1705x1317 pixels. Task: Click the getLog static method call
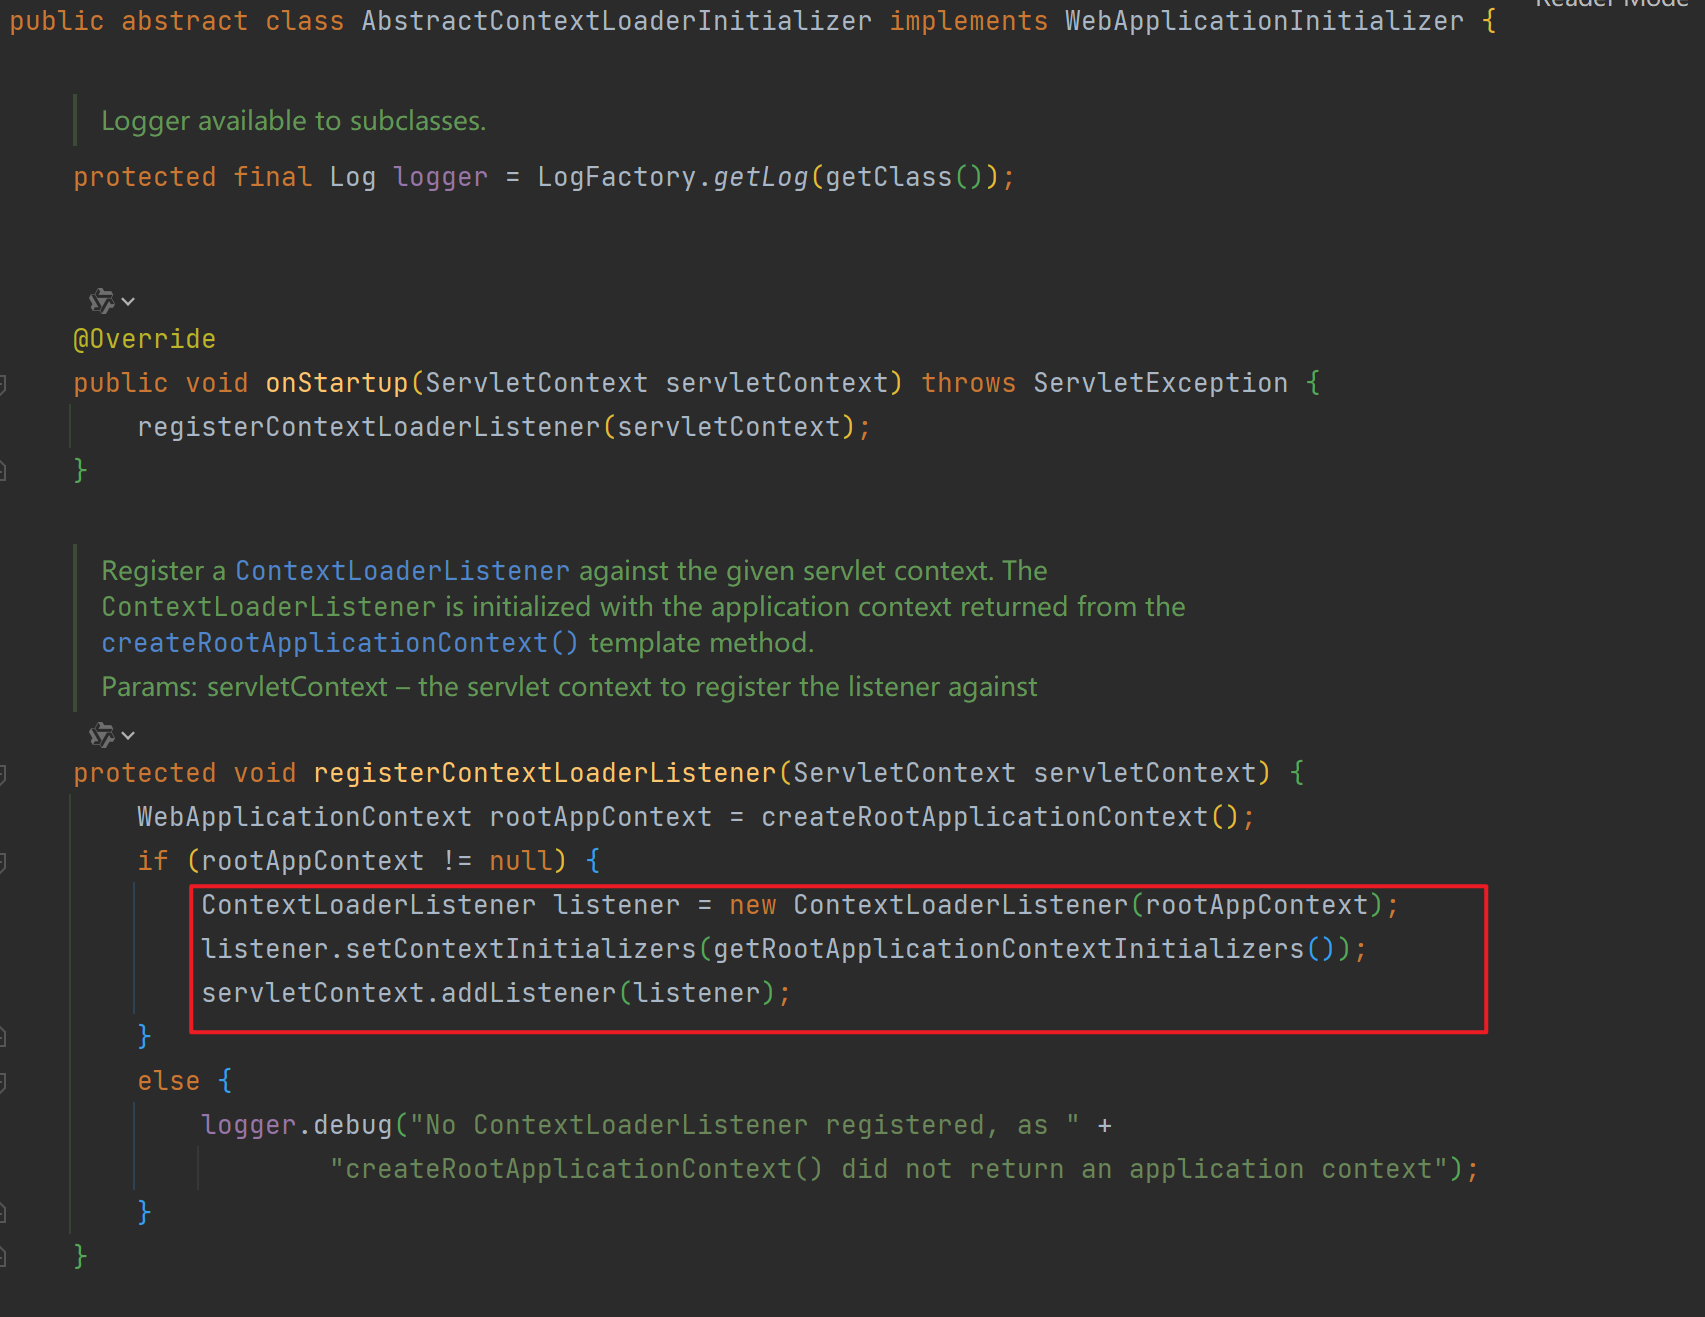coord(761,177)
